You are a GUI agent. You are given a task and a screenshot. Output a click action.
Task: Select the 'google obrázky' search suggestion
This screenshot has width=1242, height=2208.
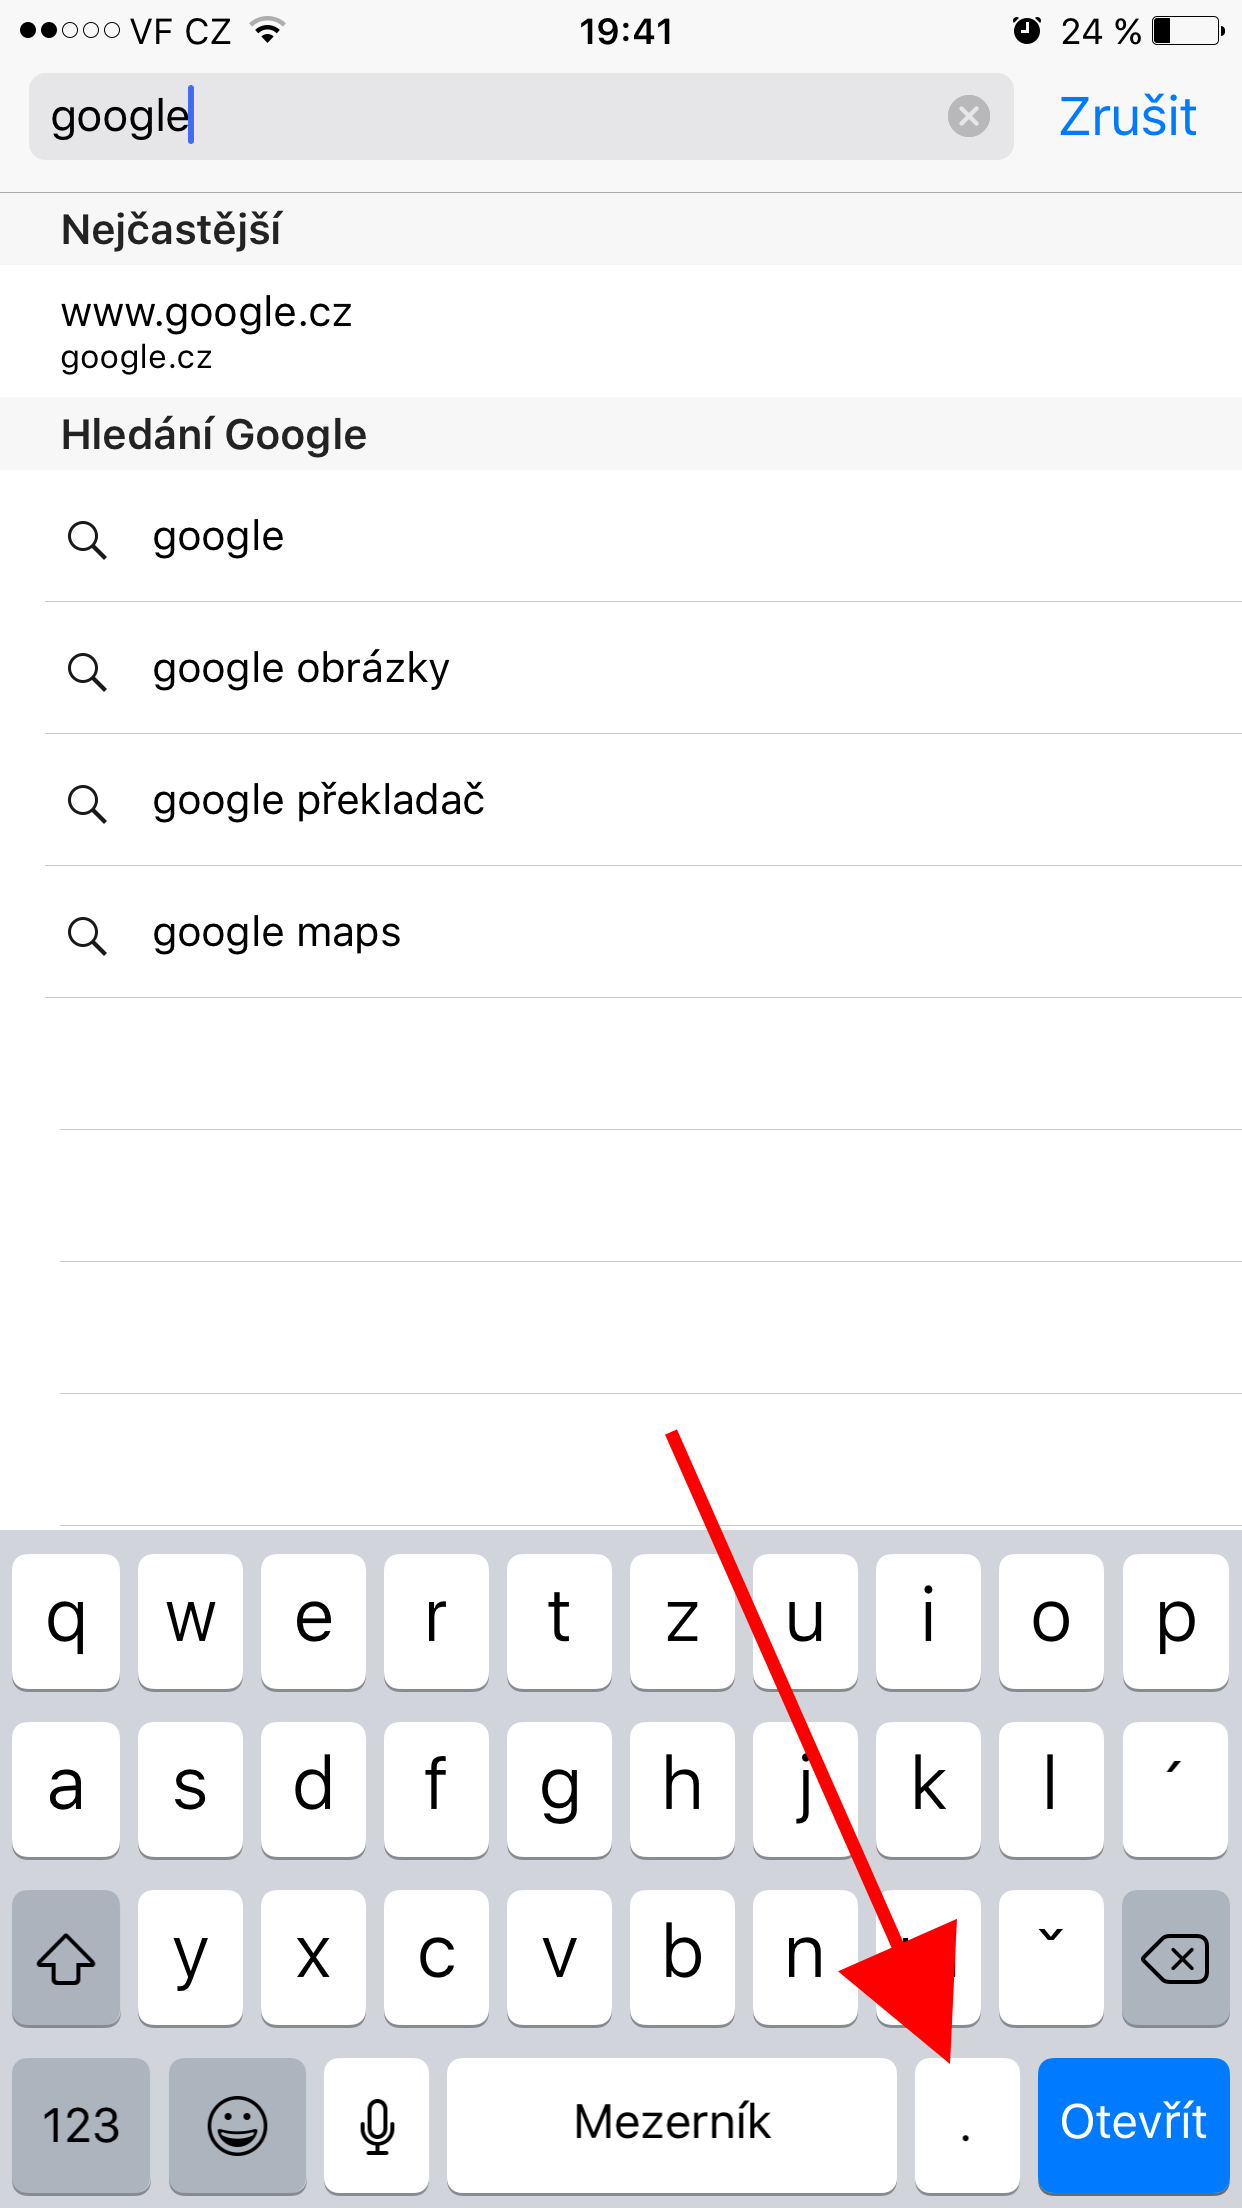click(x=301, y=668)
